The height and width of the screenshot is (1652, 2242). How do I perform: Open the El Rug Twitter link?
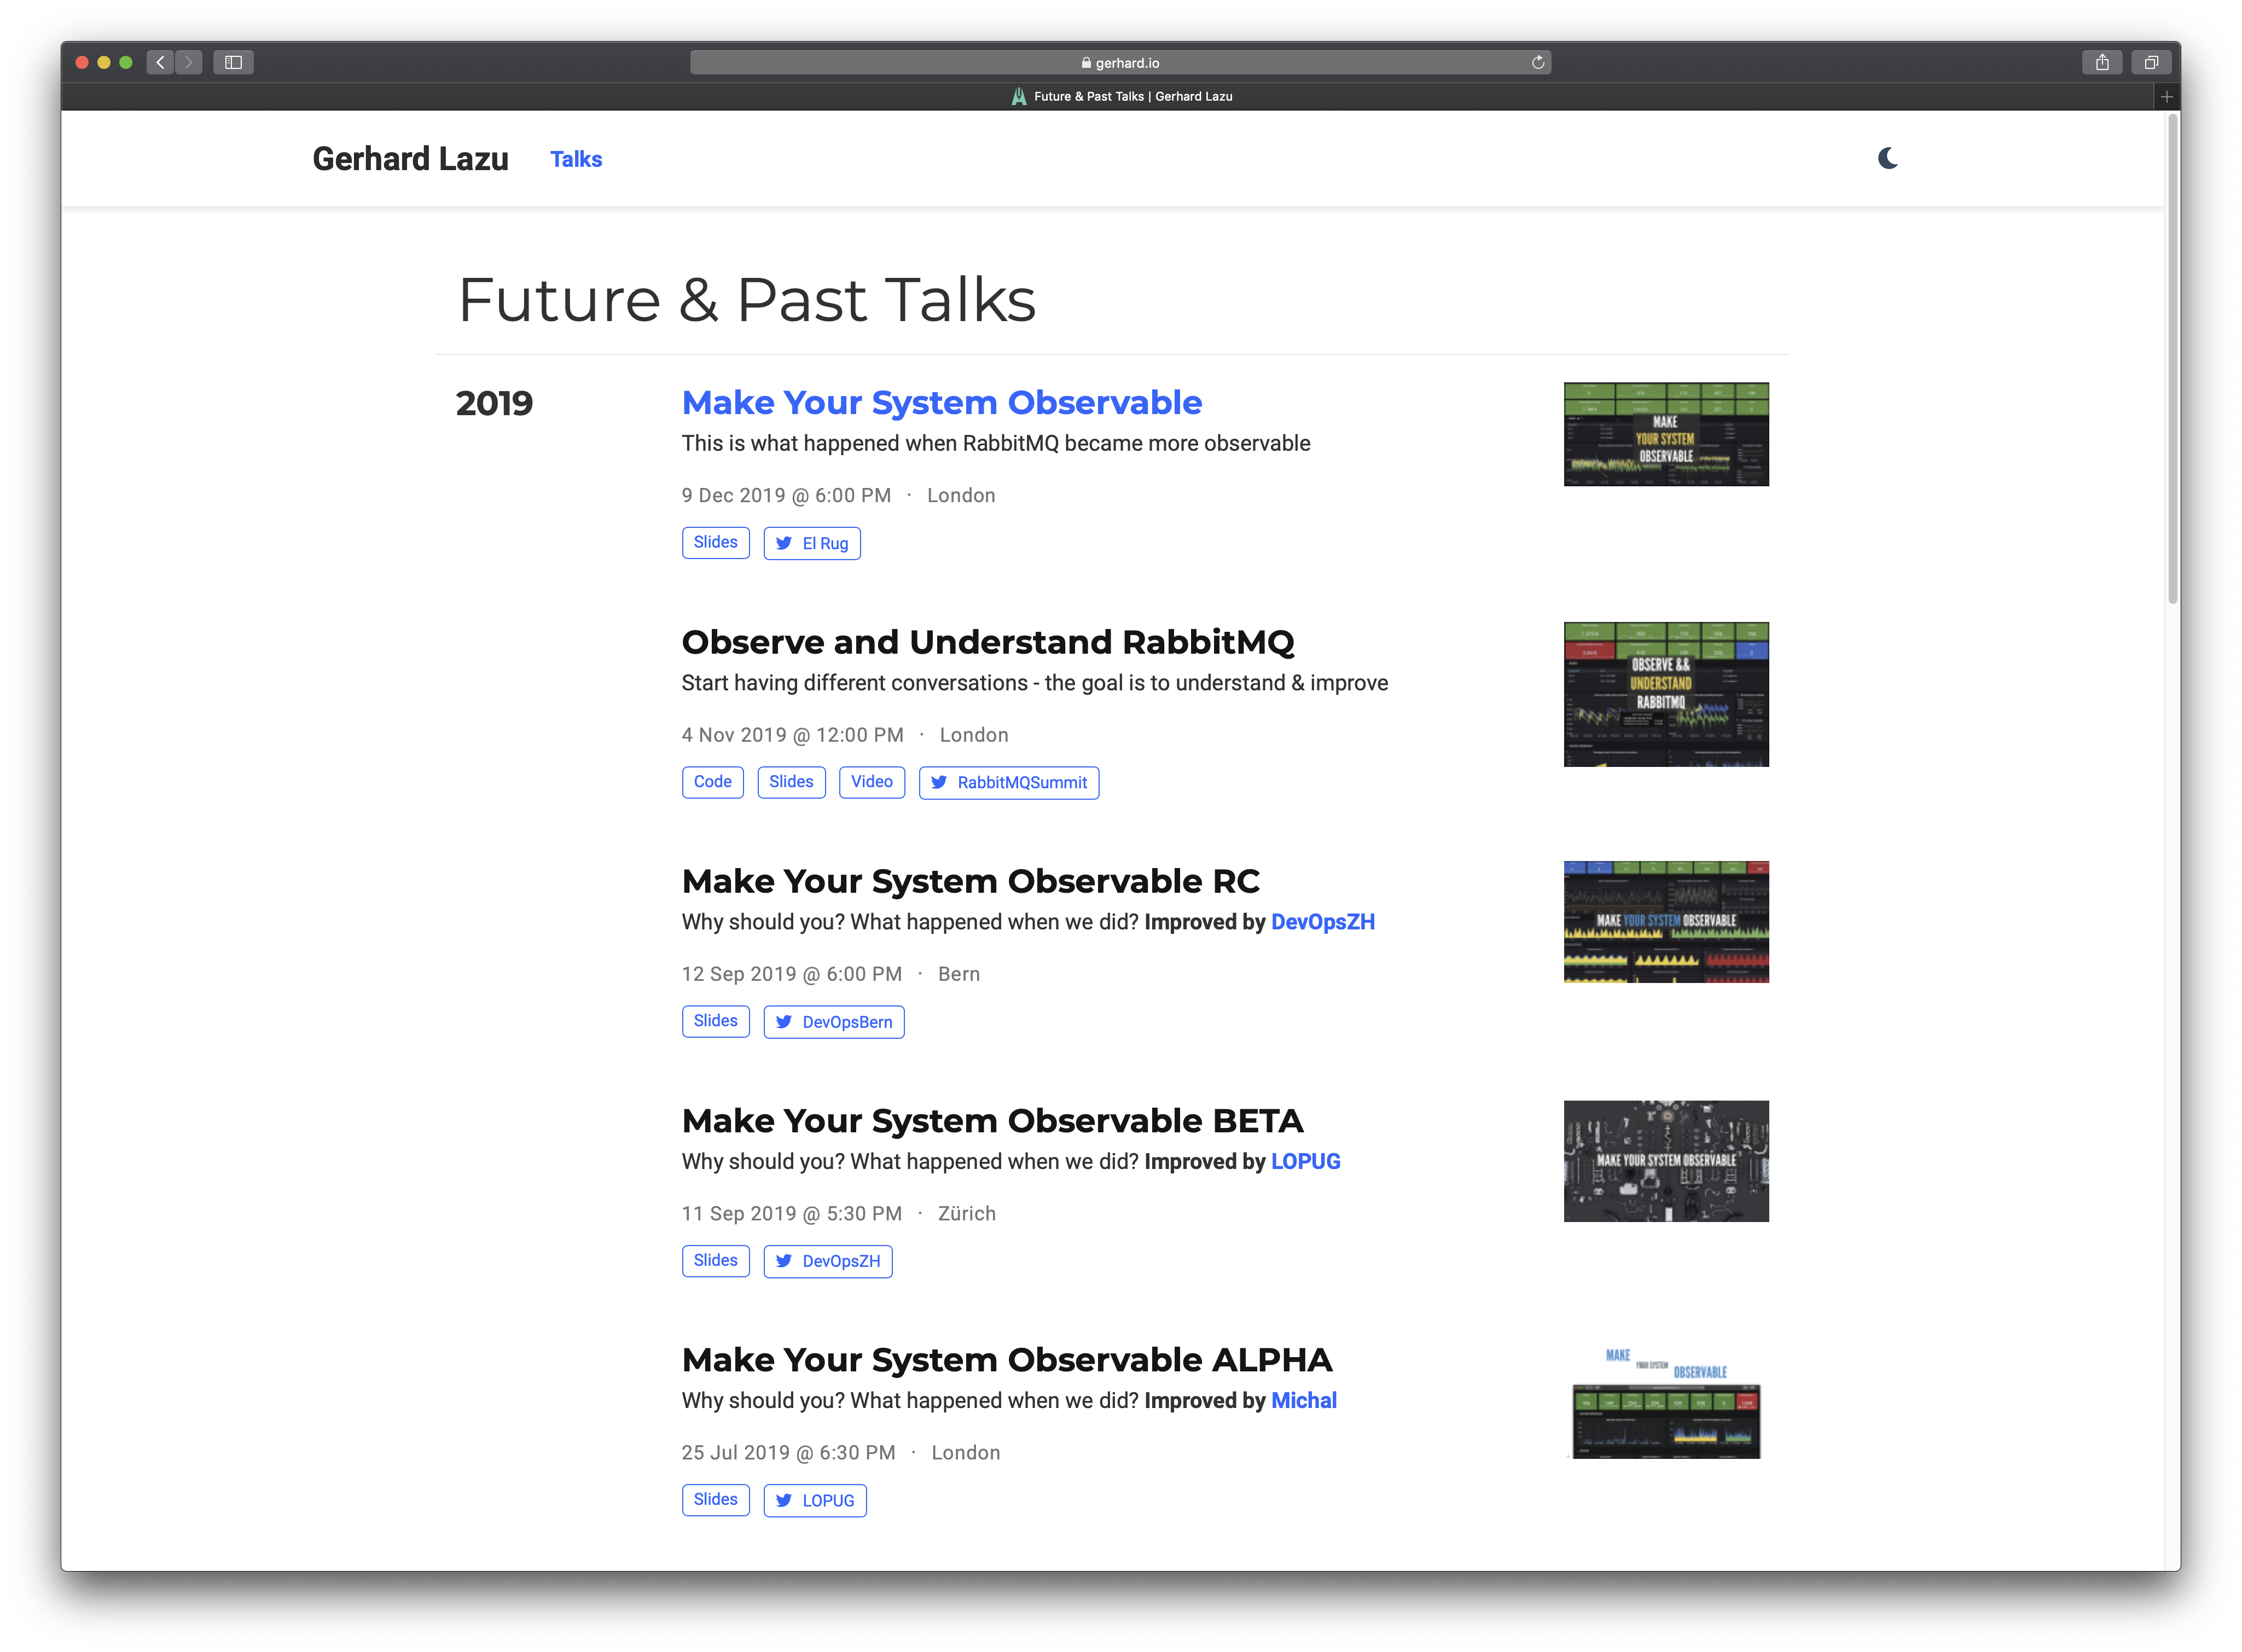812,543
